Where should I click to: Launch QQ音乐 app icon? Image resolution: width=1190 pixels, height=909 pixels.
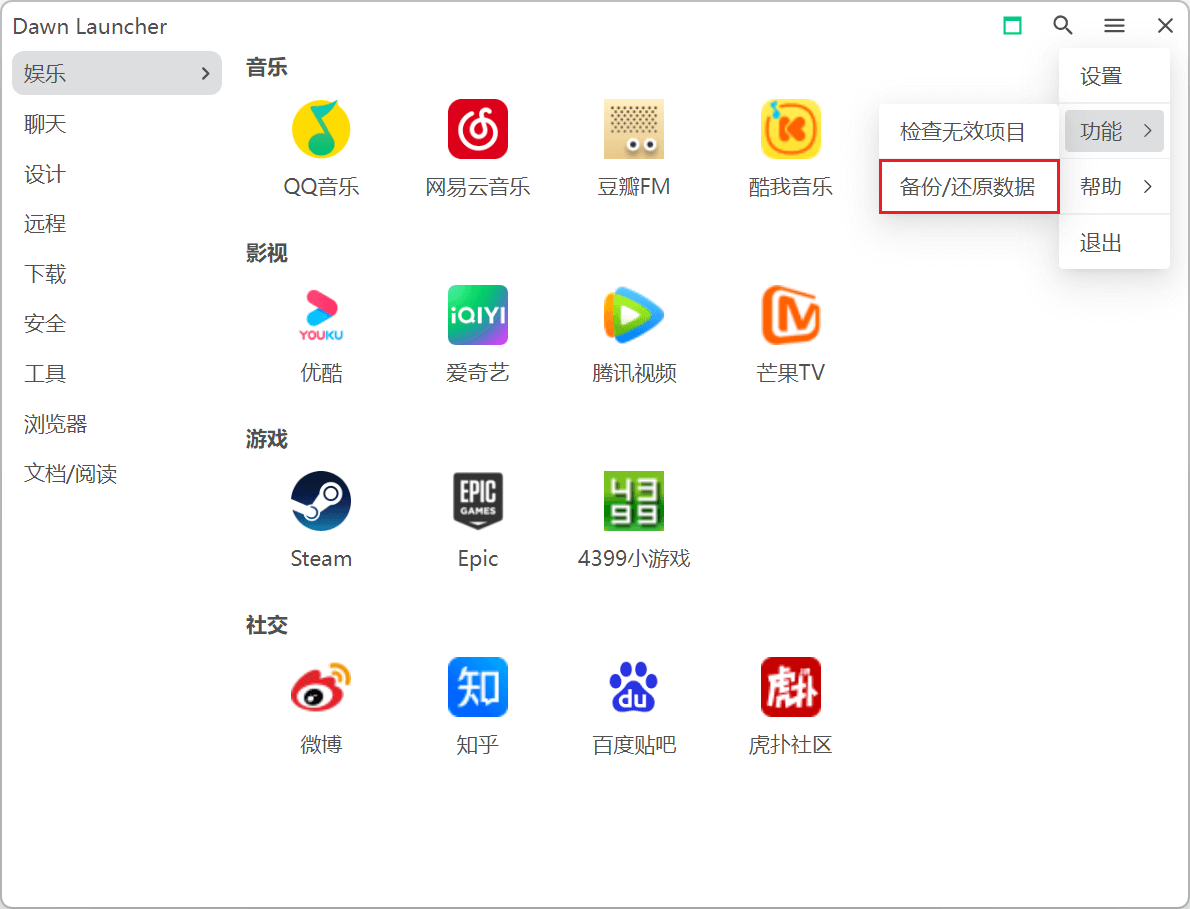(x=321, y=129)
